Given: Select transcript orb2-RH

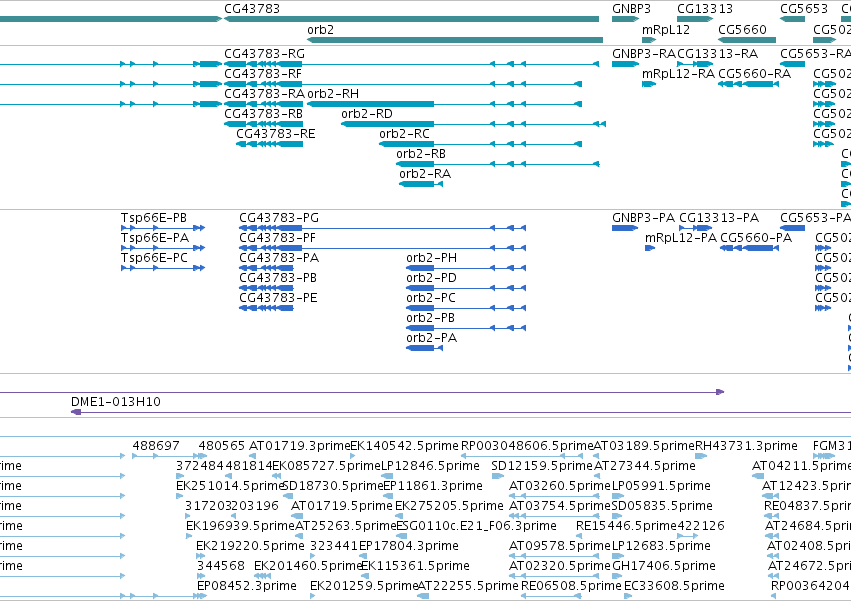Looking at the screenshot, I should point(333,94).
